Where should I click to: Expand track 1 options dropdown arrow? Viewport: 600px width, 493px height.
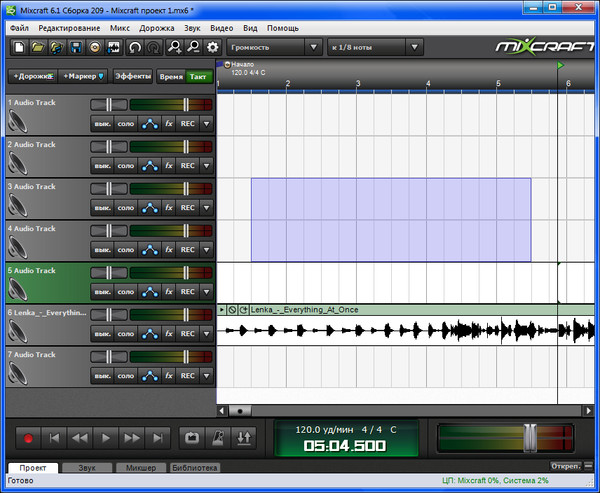point(207,124)
